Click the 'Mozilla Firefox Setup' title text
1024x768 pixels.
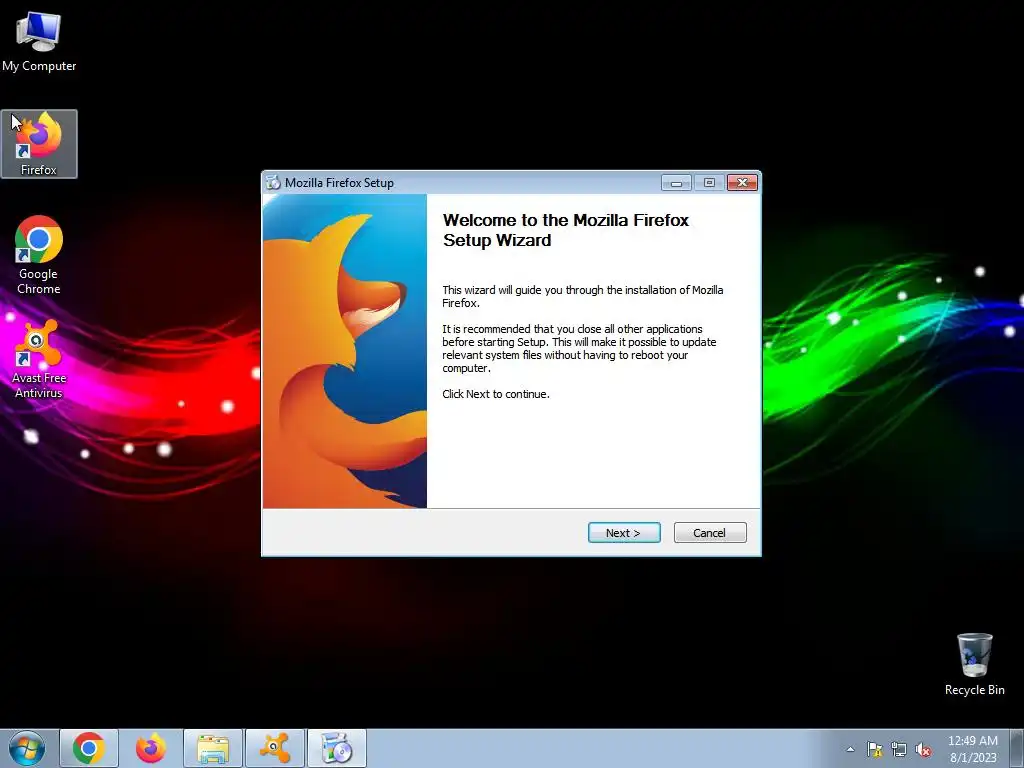pyautogui.click(x=339, y=183)
